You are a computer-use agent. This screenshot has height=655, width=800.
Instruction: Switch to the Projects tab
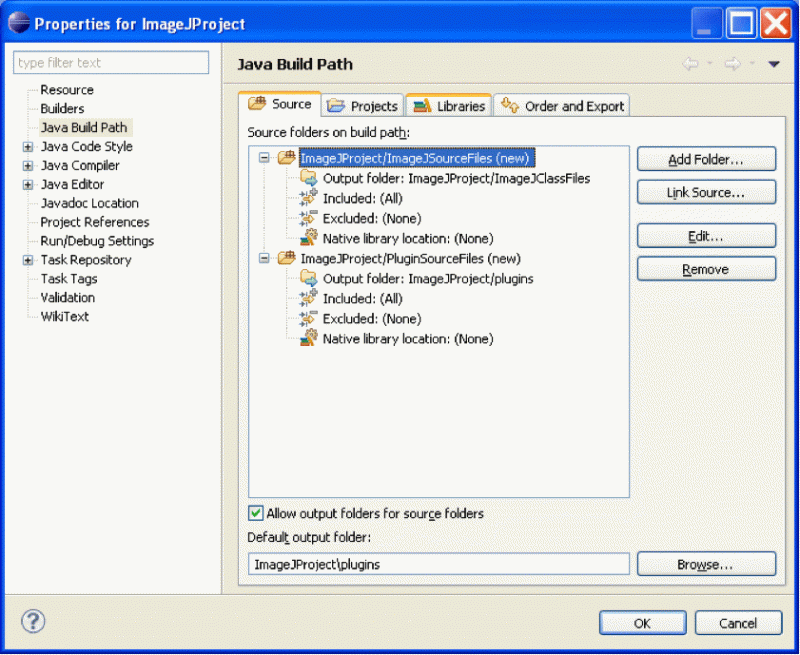point(363,106)
